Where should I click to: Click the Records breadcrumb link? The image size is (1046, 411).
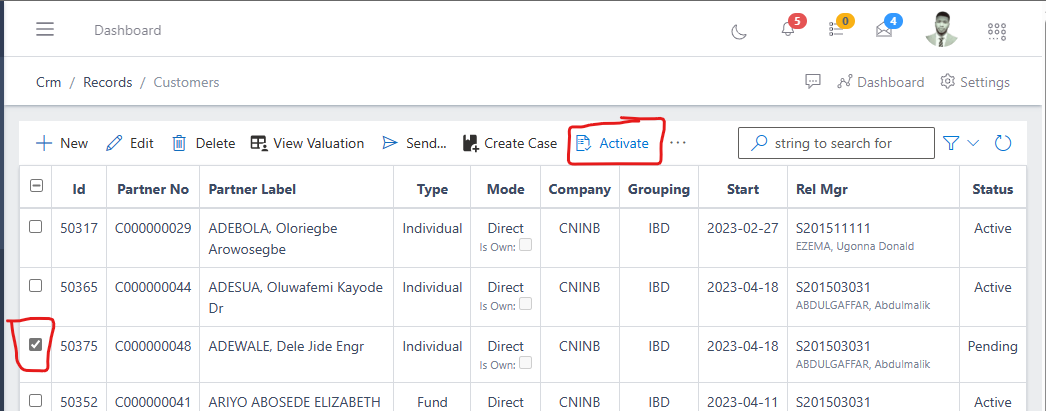pyautogui.click(x=107, y=82)
